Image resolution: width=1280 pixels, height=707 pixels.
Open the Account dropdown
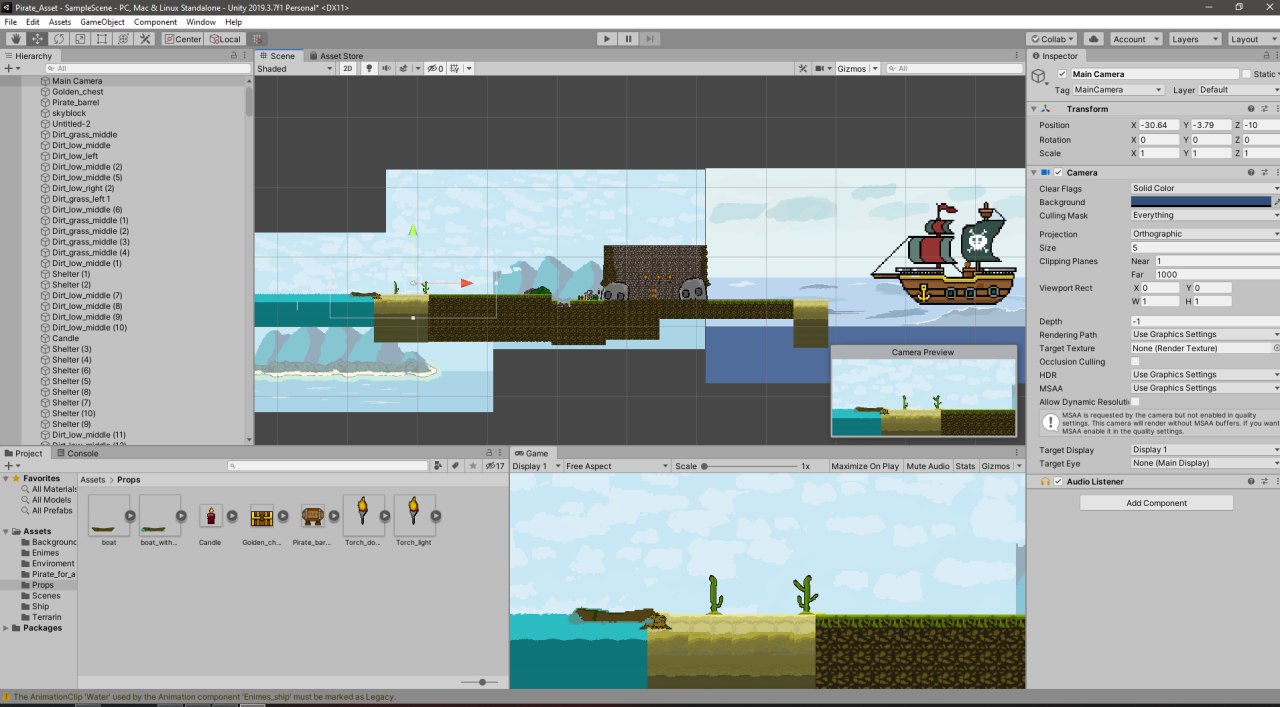1135,39
